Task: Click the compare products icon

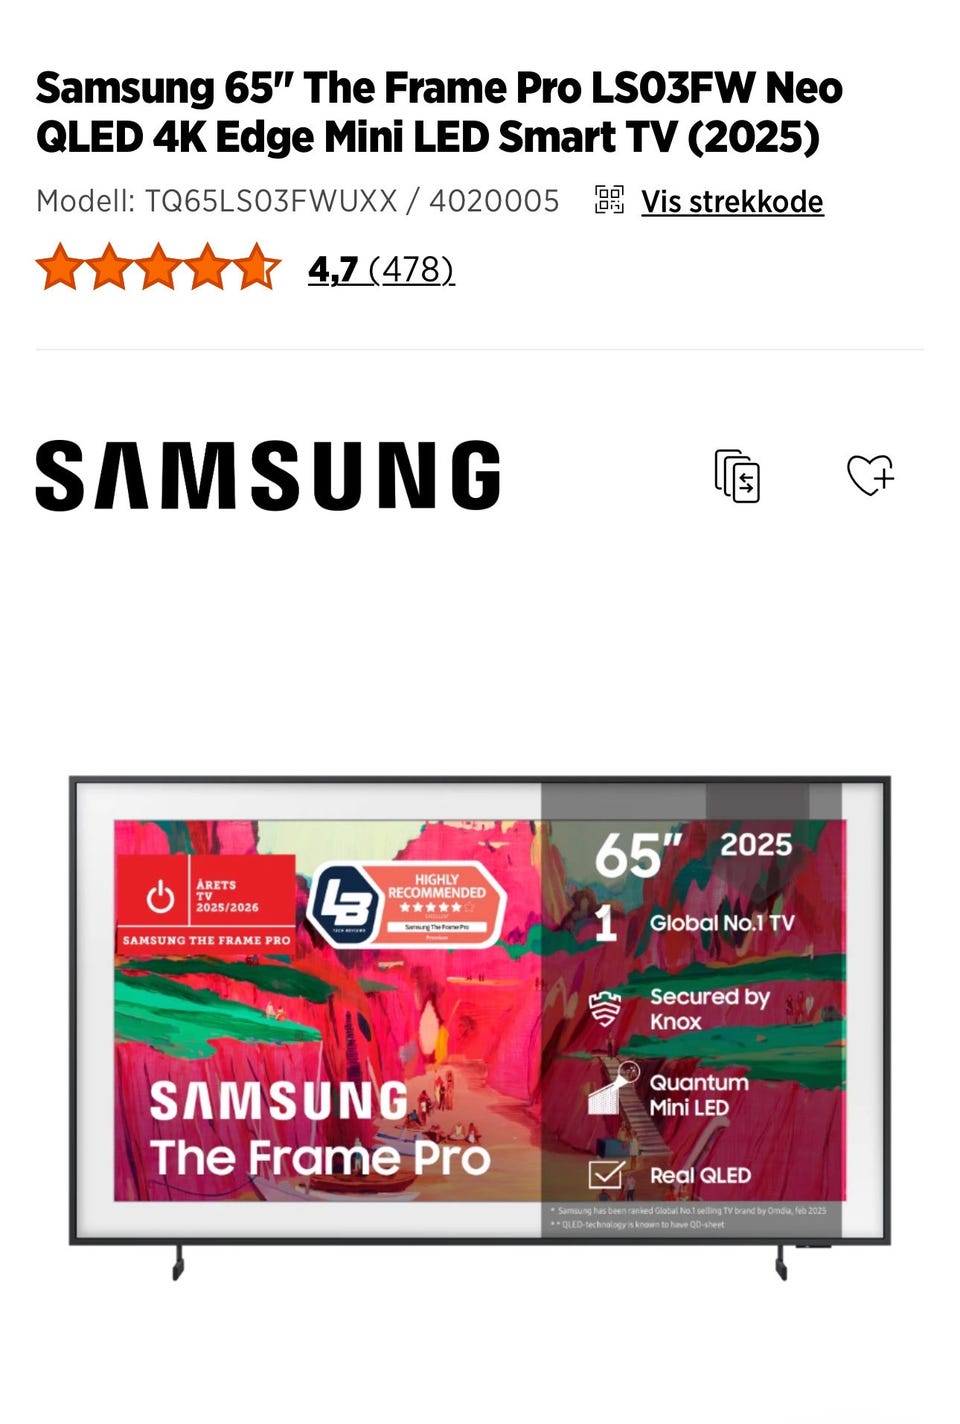Action: [x=737, y=475]
